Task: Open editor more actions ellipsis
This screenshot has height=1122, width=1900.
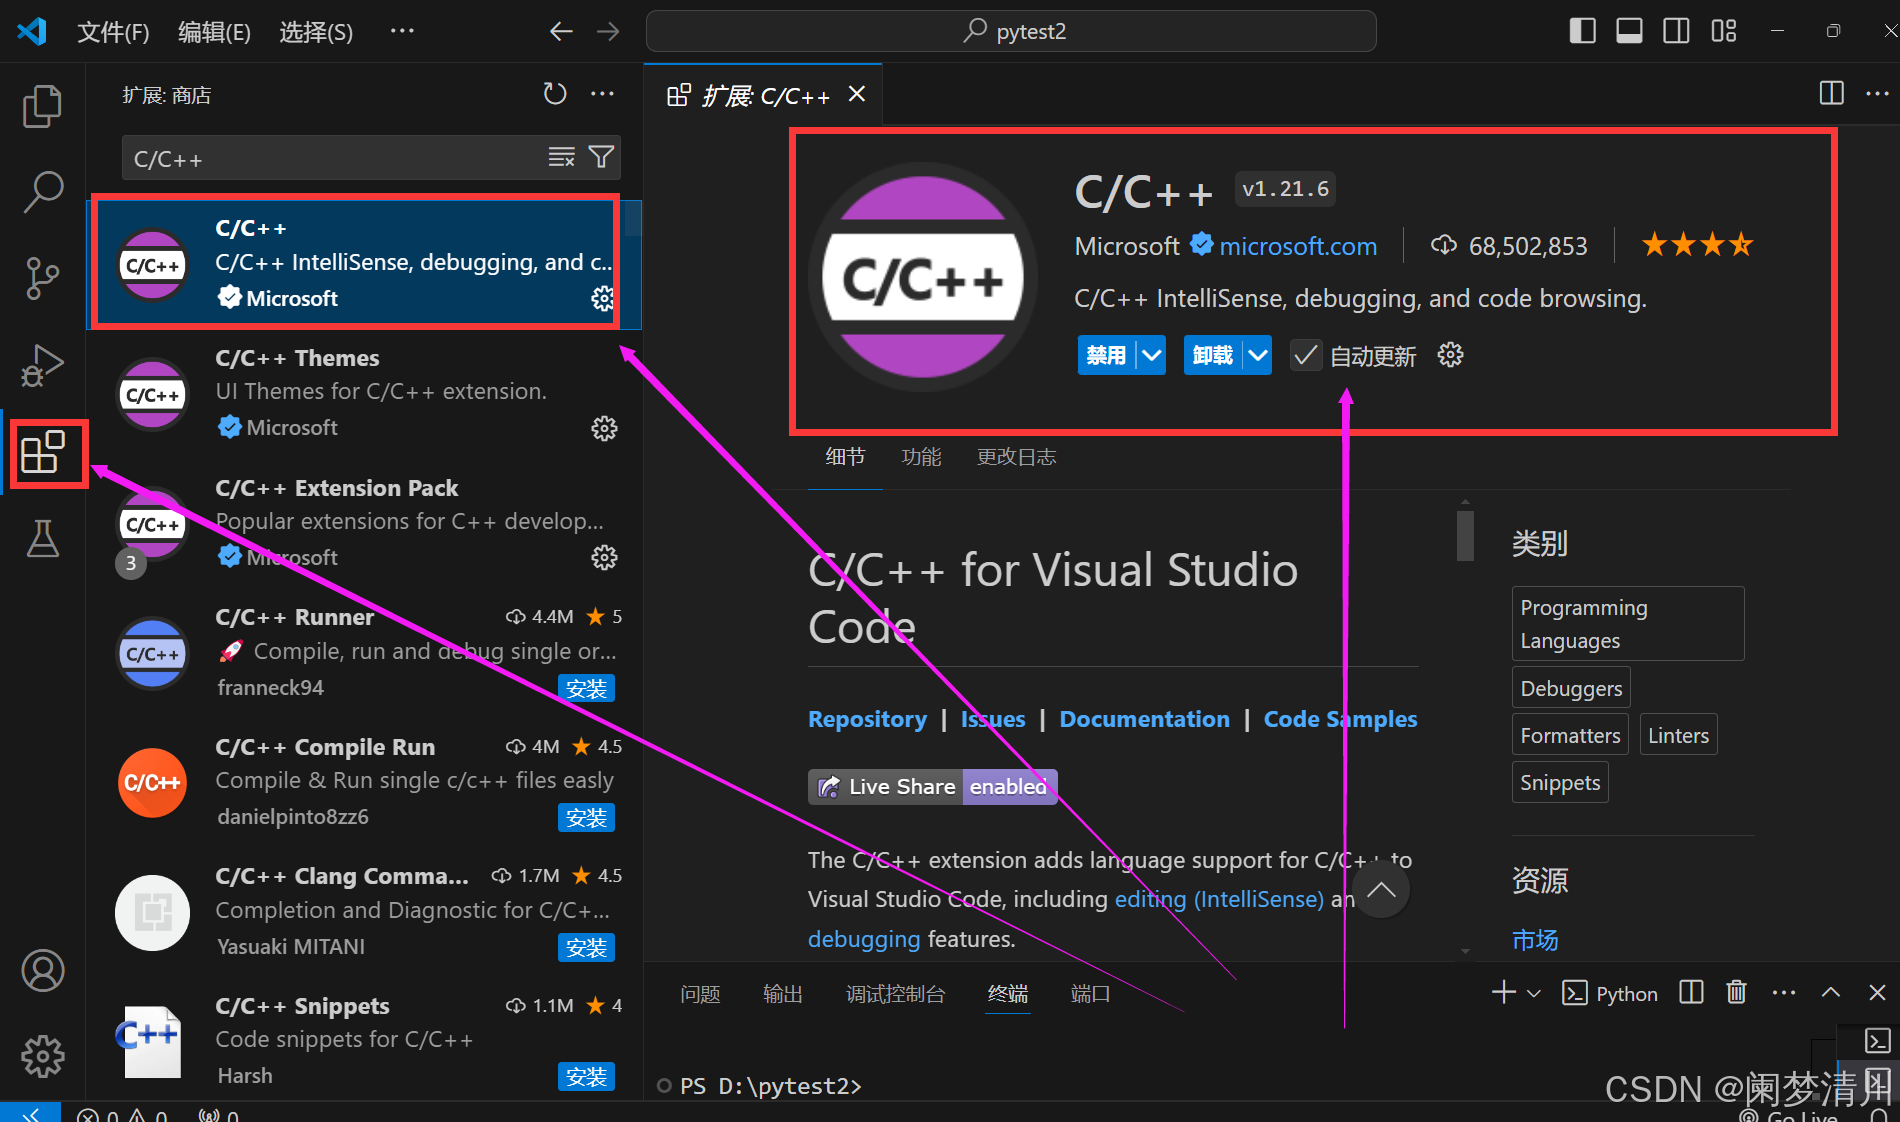Action: tap(1877, 93)
